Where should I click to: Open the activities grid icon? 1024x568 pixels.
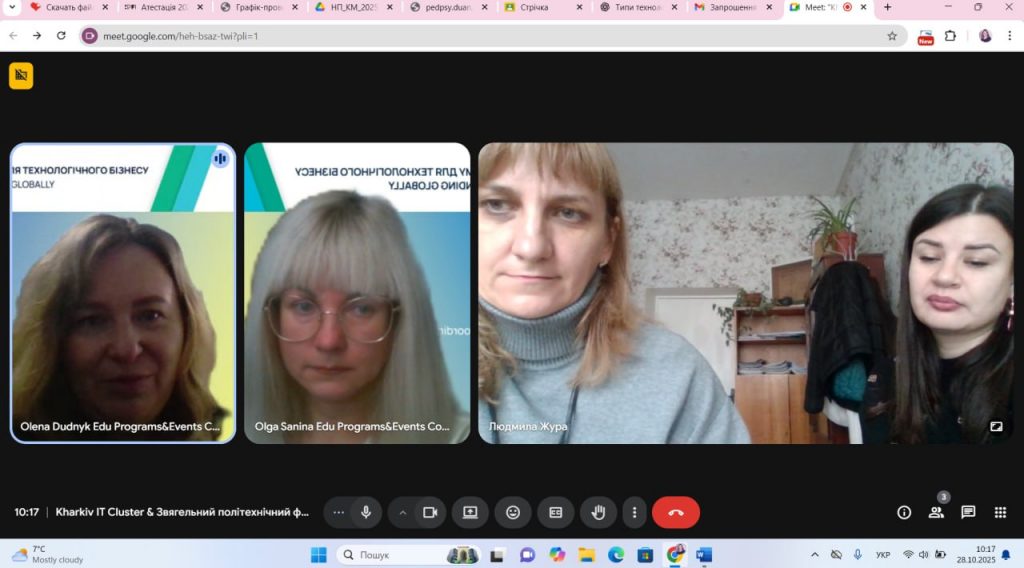tap(1000, 512)
